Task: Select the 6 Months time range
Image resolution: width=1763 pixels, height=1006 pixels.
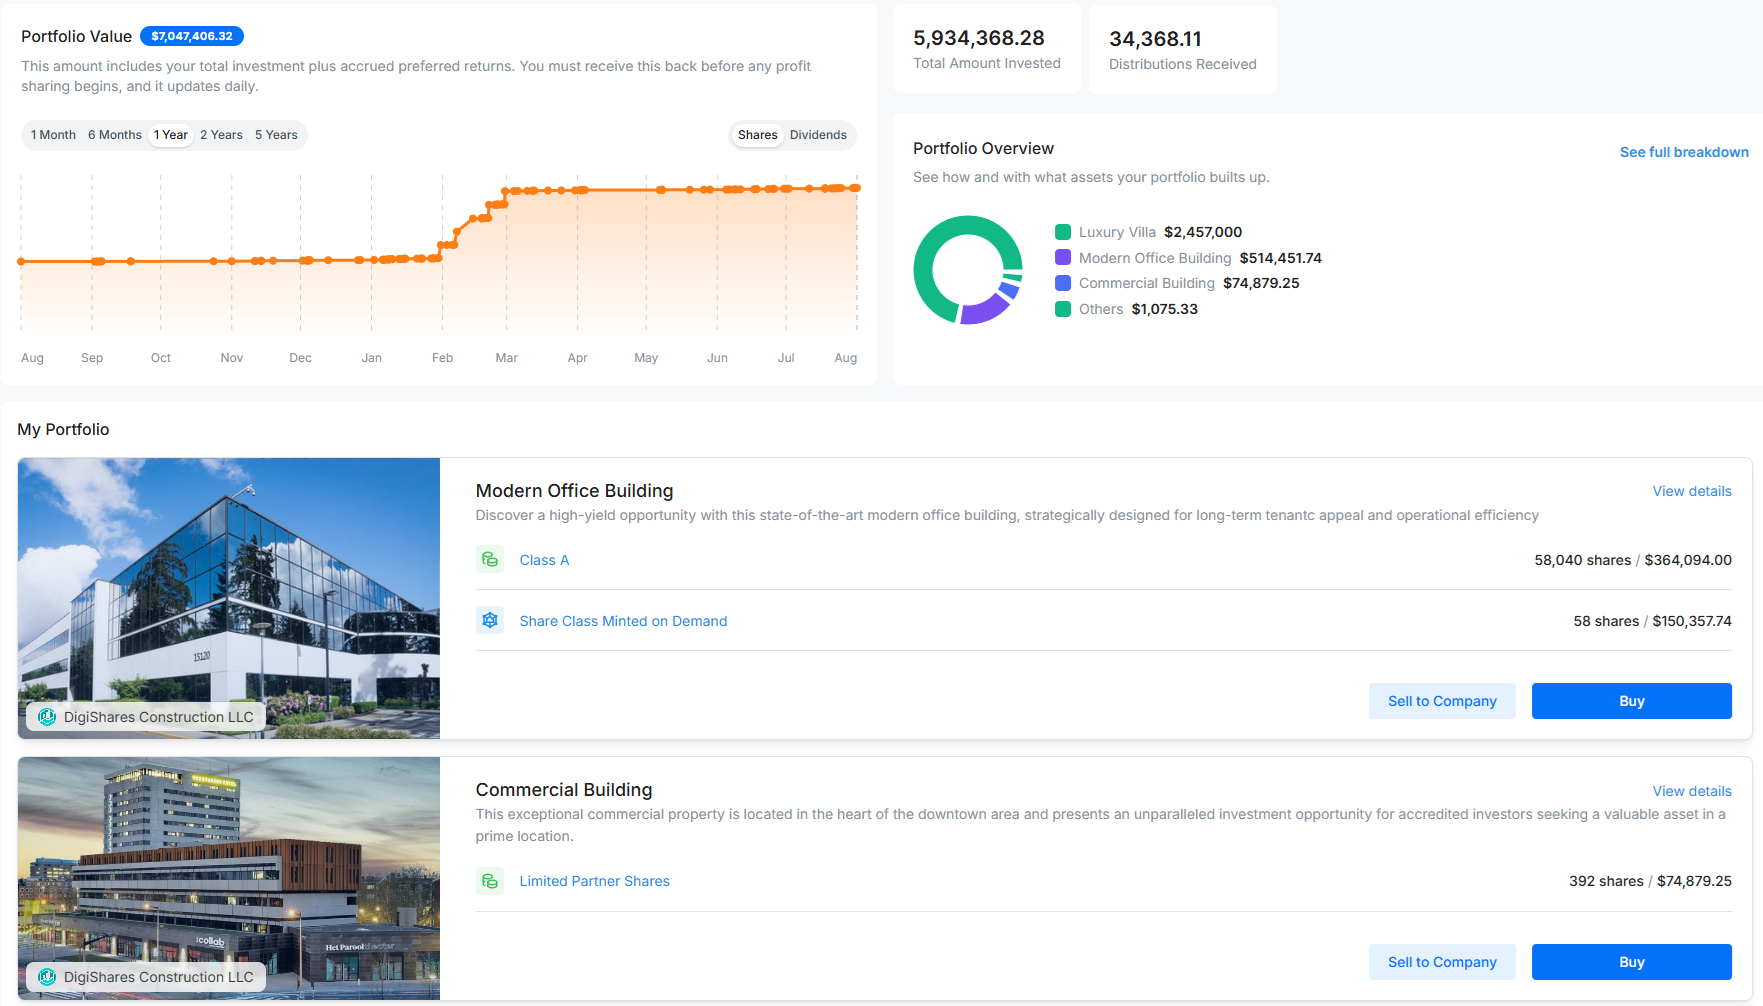Action: tap(115, 135)
